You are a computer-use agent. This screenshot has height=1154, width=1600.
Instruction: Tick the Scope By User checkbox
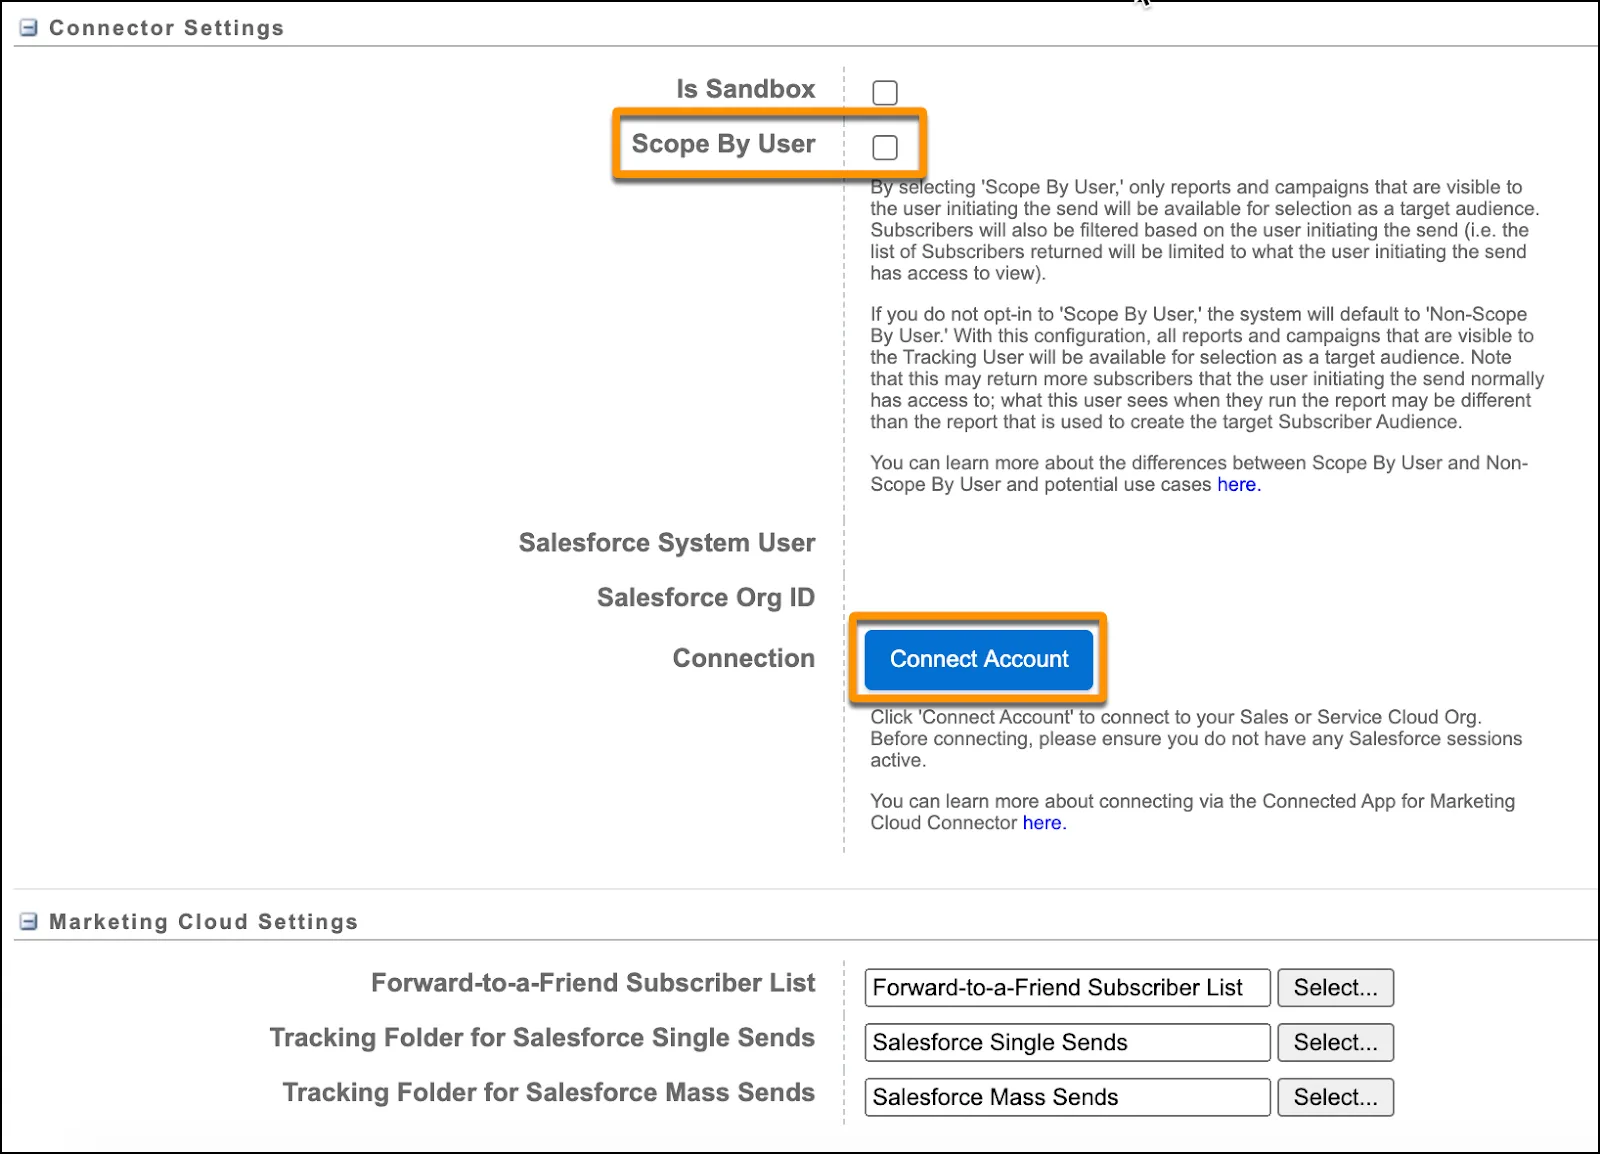885,147
